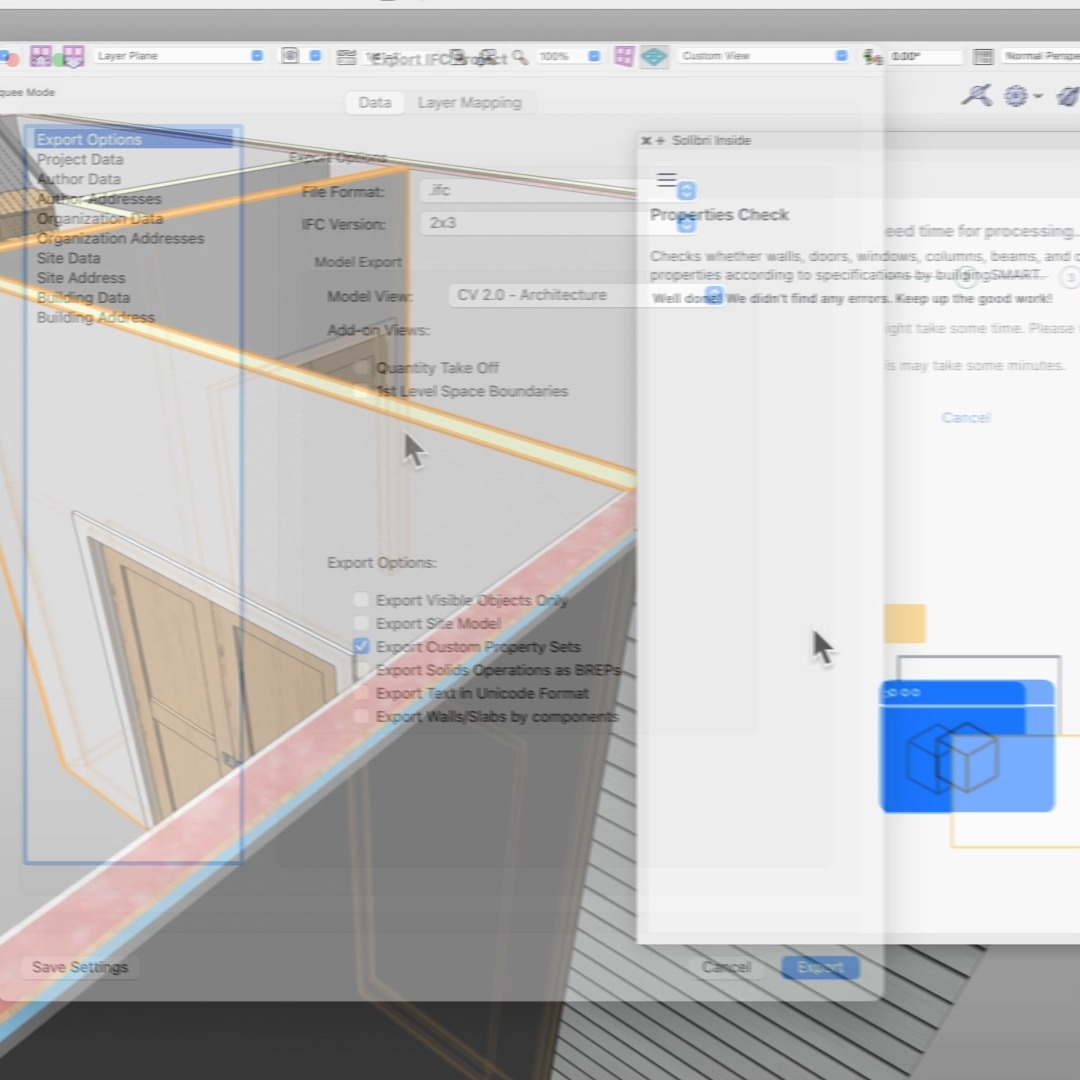This screenshot has width=1080, height=1080.
Task: Enable Export Solids Operations as BREPs
Action: (x=361, y=669)
